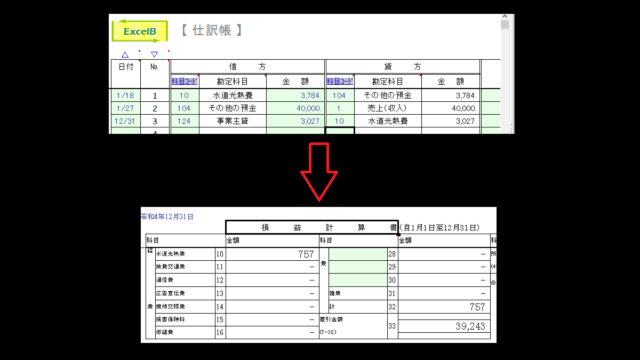Select credit code cell 104

pyautogui.click(x=339, y=96)
